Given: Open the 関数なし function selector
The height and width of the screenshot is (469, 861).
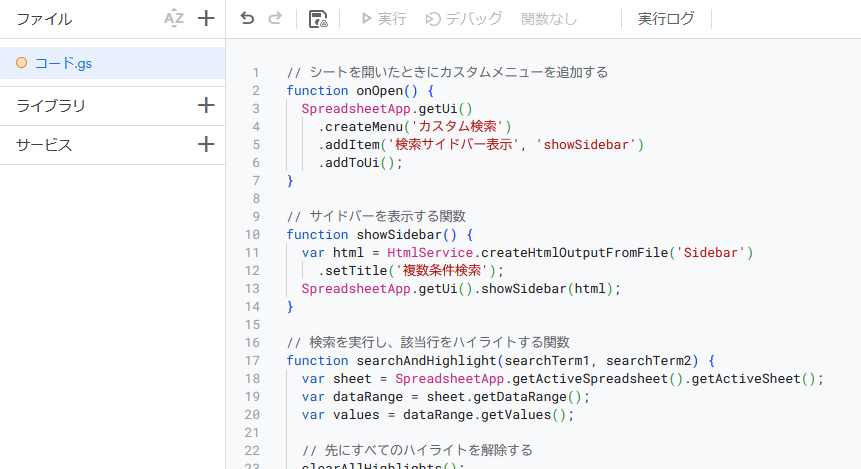Looking at the screenshot, I should tap(549, 19).
